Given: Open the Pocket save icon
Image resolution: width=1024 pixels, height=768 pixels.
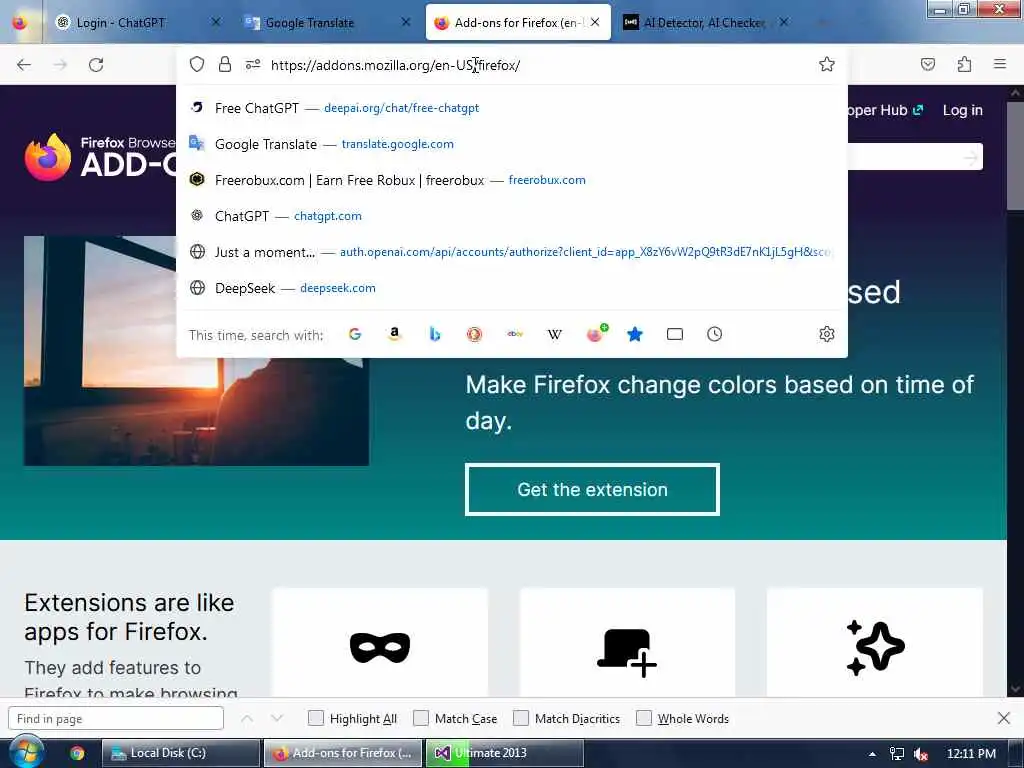Looking at the screenshot, I should click(x=928, y=64).
